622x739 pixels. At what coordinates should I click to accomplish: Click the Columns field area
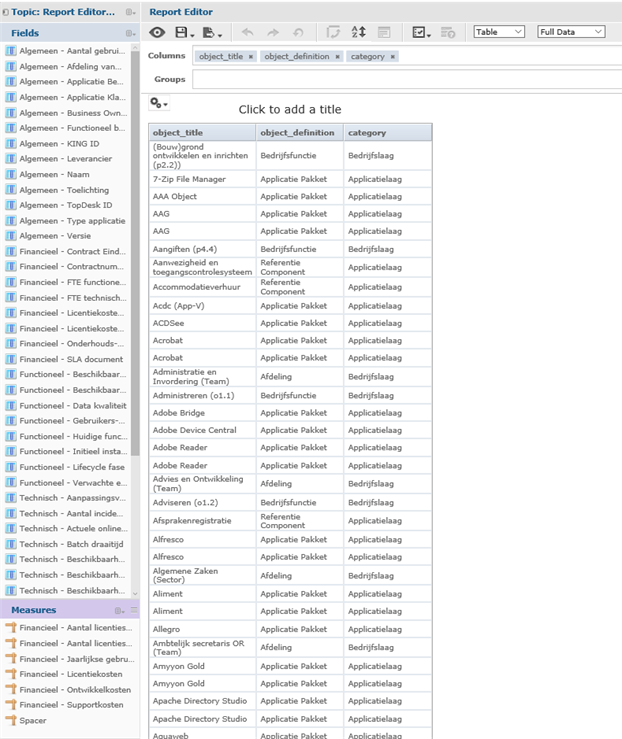pyautogui.click(x=407, y=56)
